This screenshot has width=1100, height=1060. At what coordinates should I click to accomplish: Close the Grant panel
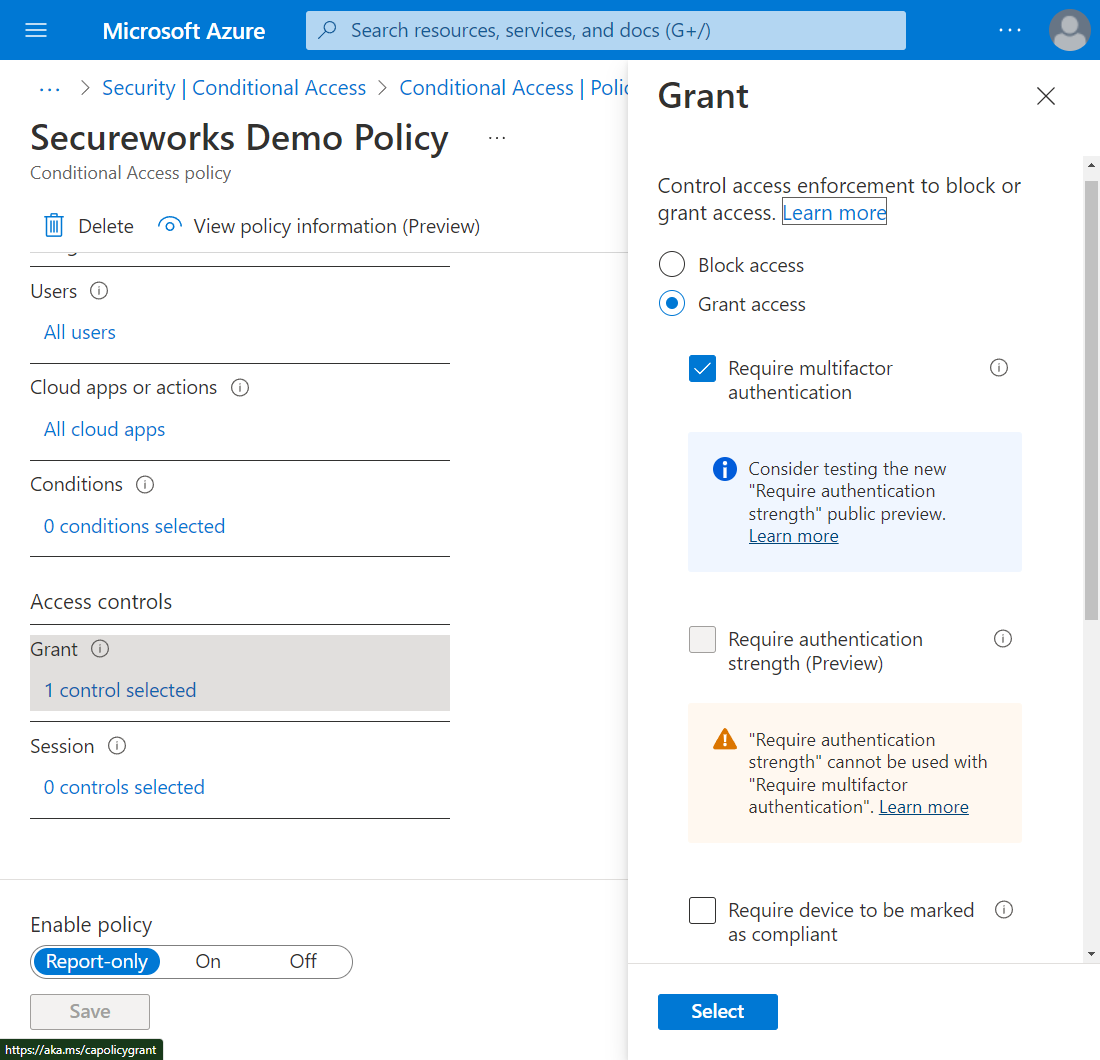click(1046, 96)
